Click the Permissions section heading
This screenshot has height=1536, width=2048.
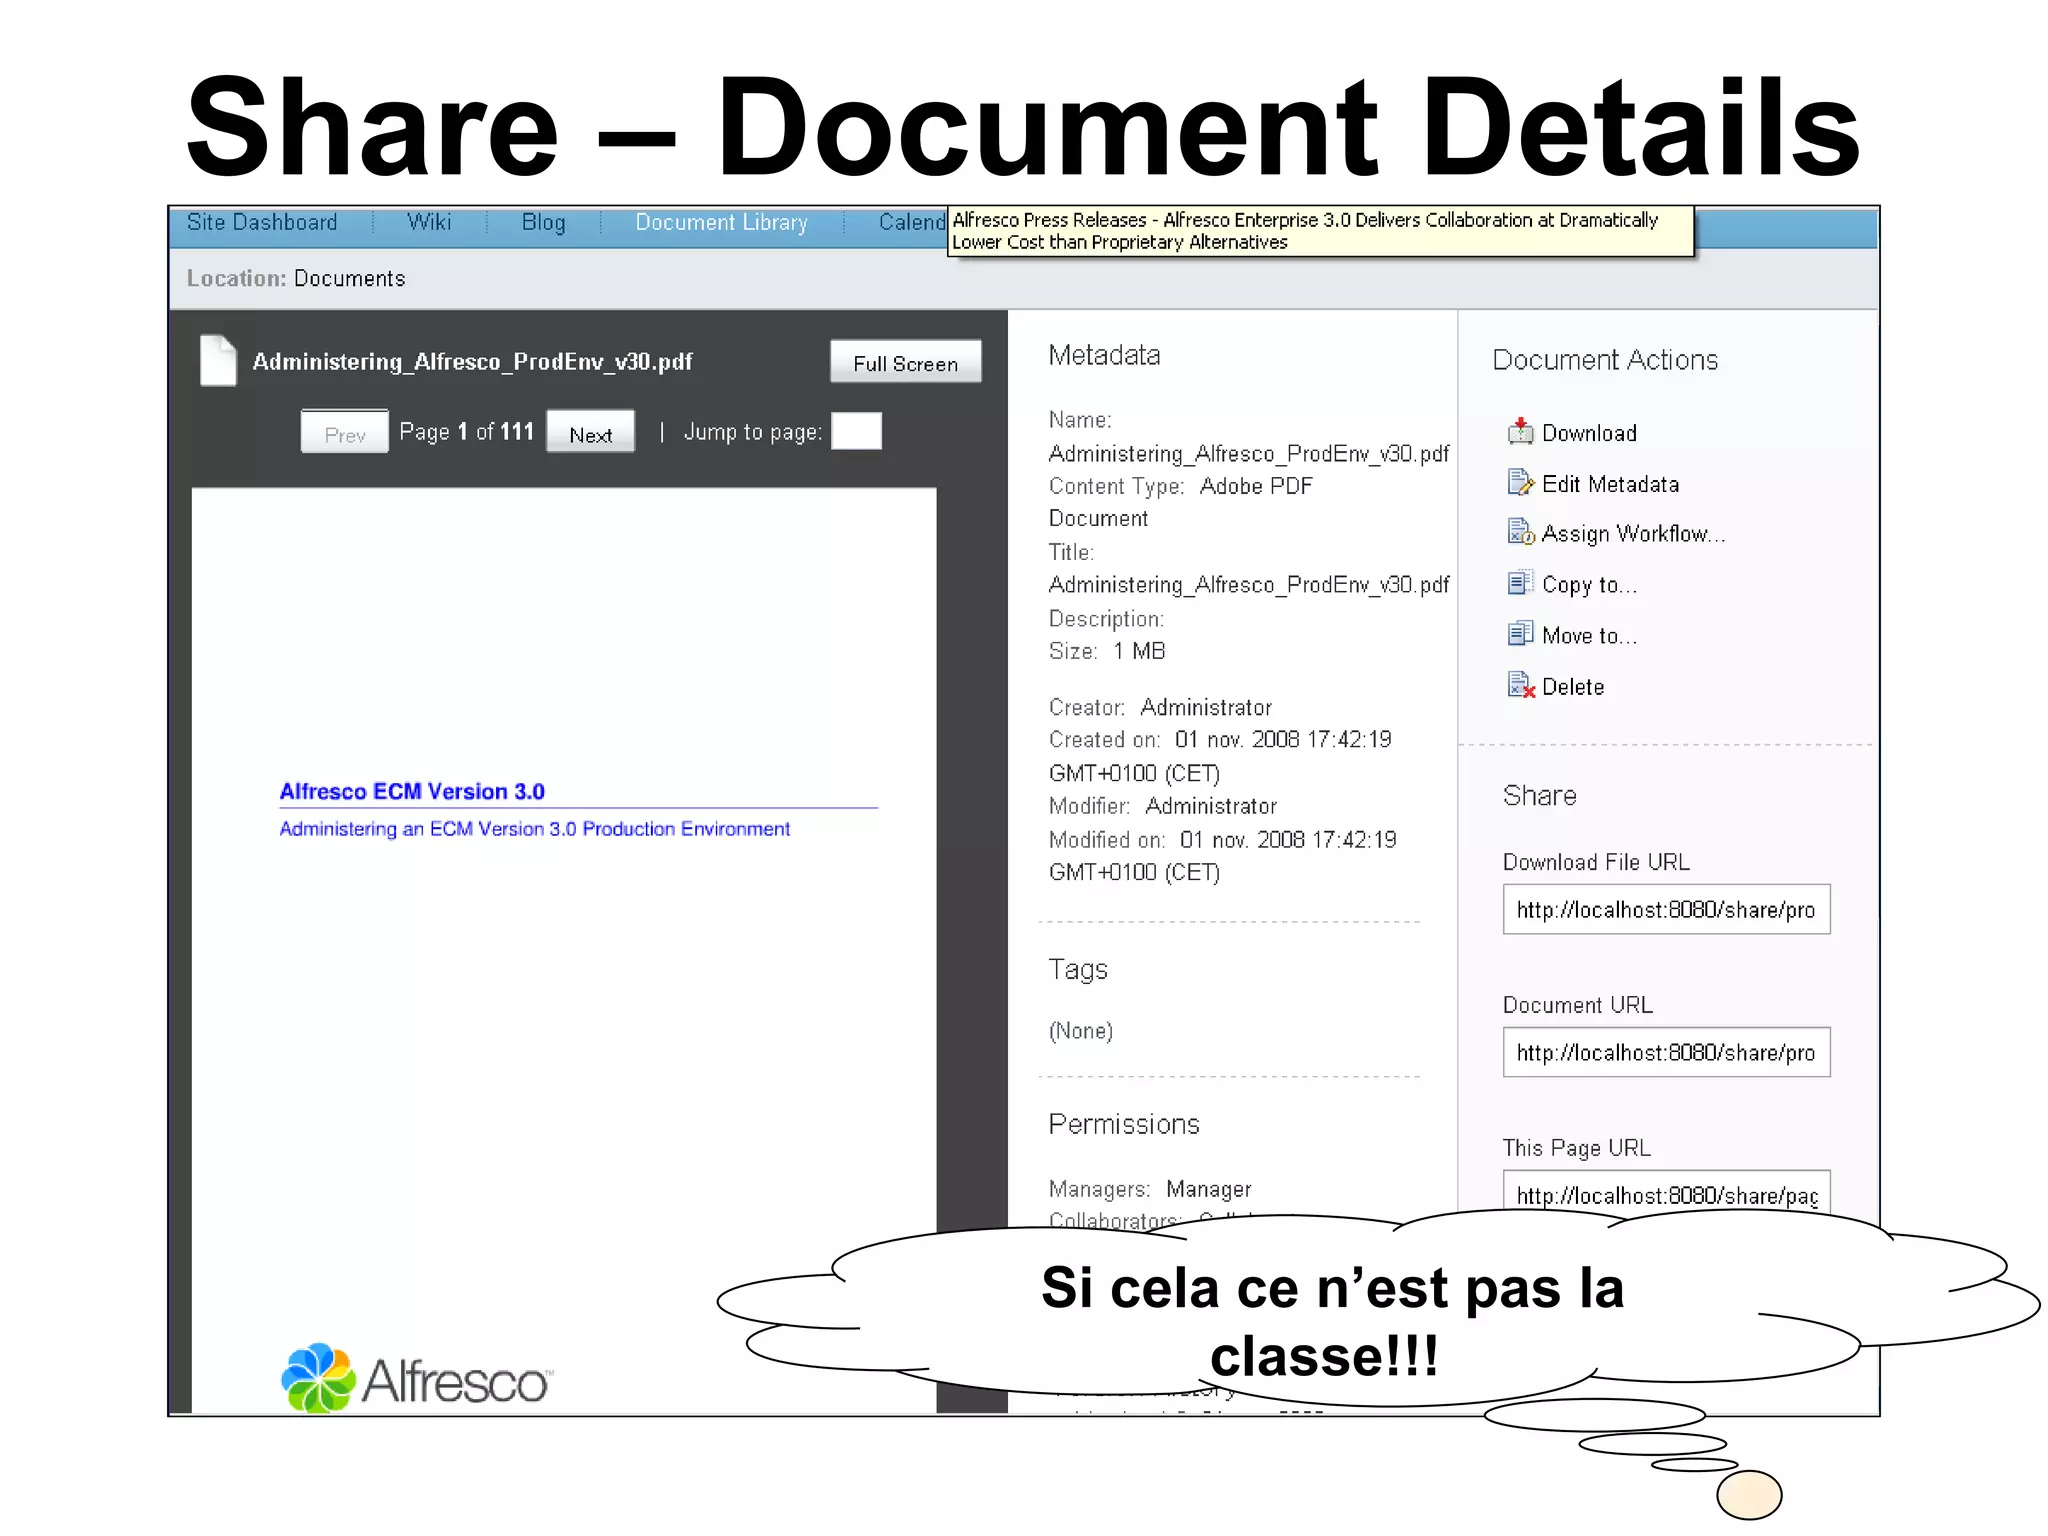coord(1124,1124)
